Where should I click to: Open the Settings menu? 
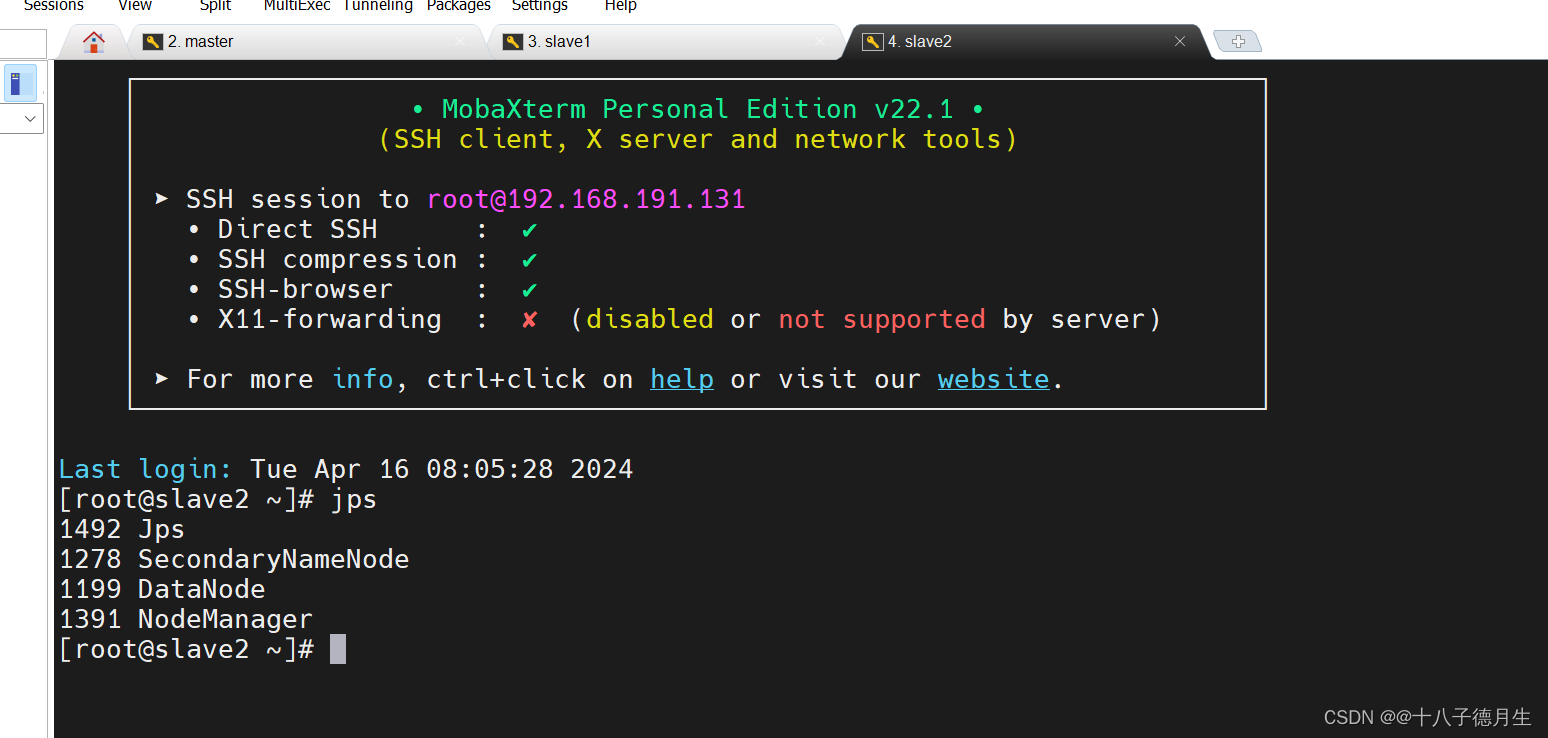(x=540, y=6)
